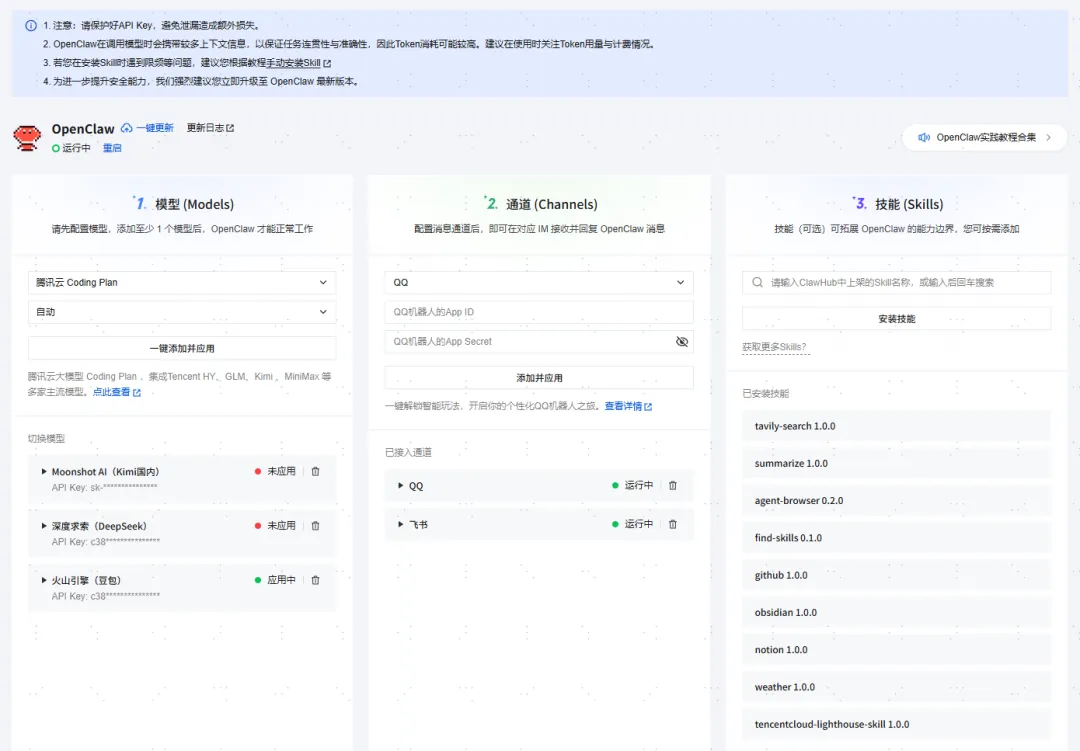Open OpenClaw实践教程合集 tutorial banner

tap(984, 138)
